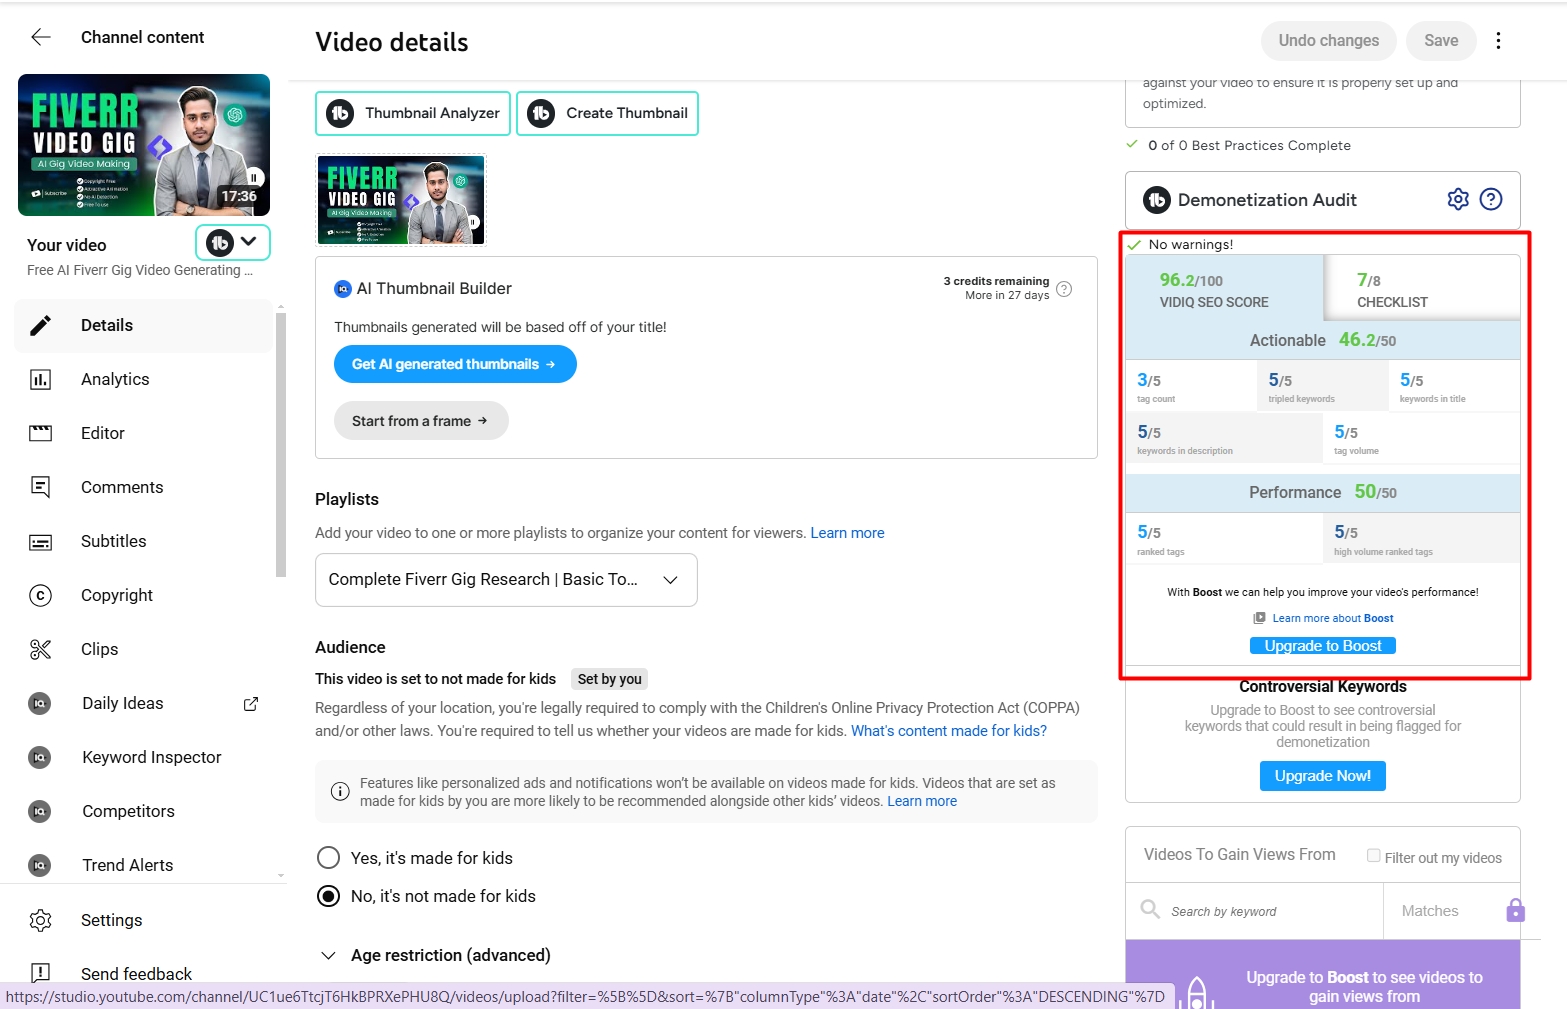Click the locked Matches padlock icon
This screenshot has width=1567, height=1009.
pyautogui.click(x=1516, y=910)
